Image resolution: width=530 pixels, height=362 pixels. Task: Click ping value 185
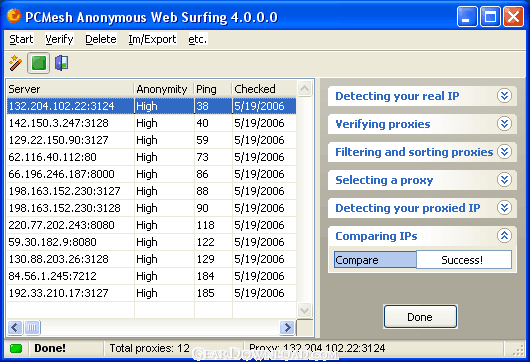tap(206, 293)
